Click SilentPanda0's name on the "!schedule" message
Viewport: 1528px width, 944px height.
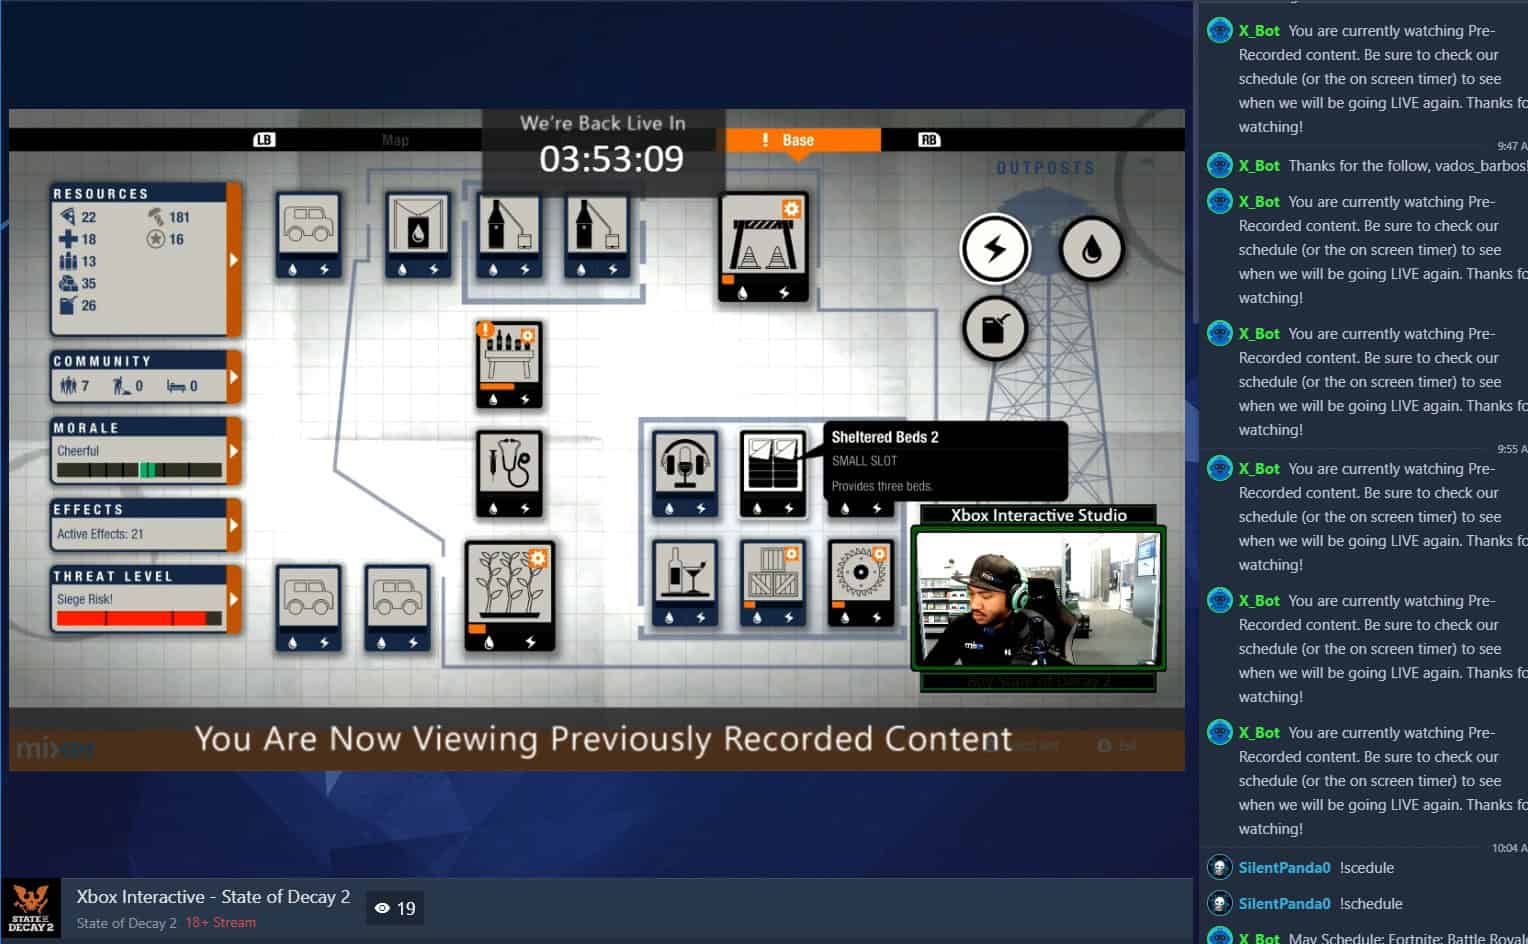(x=1284, y=904)
